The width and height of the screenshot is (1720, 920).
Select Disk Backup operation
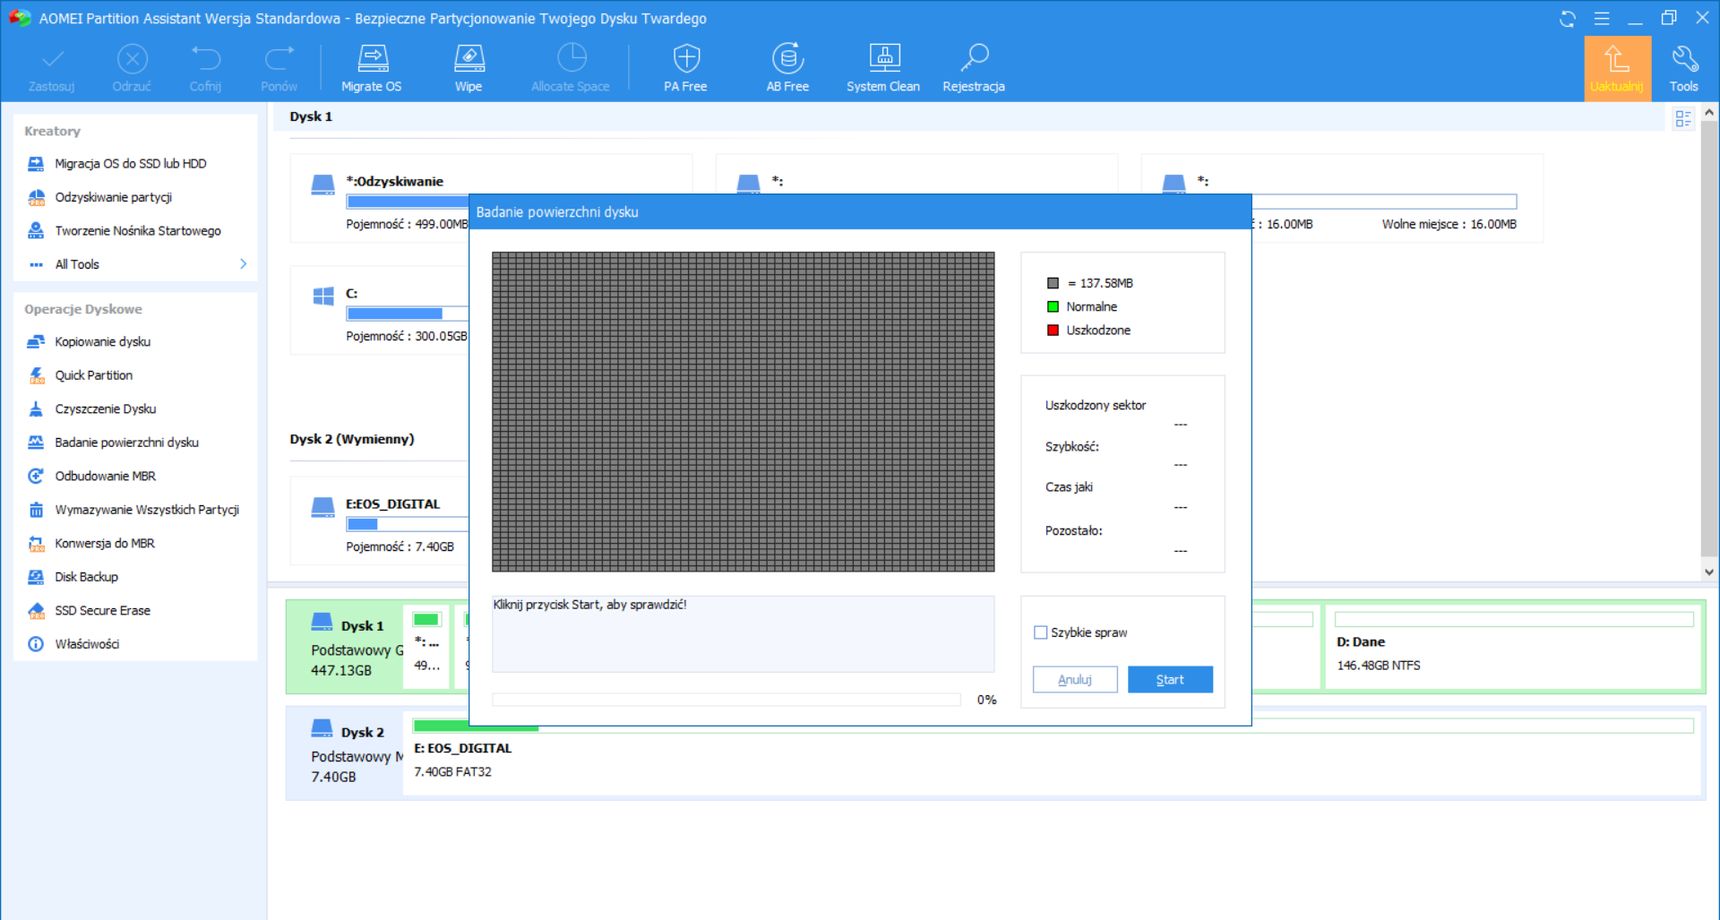tap(87, 577)
